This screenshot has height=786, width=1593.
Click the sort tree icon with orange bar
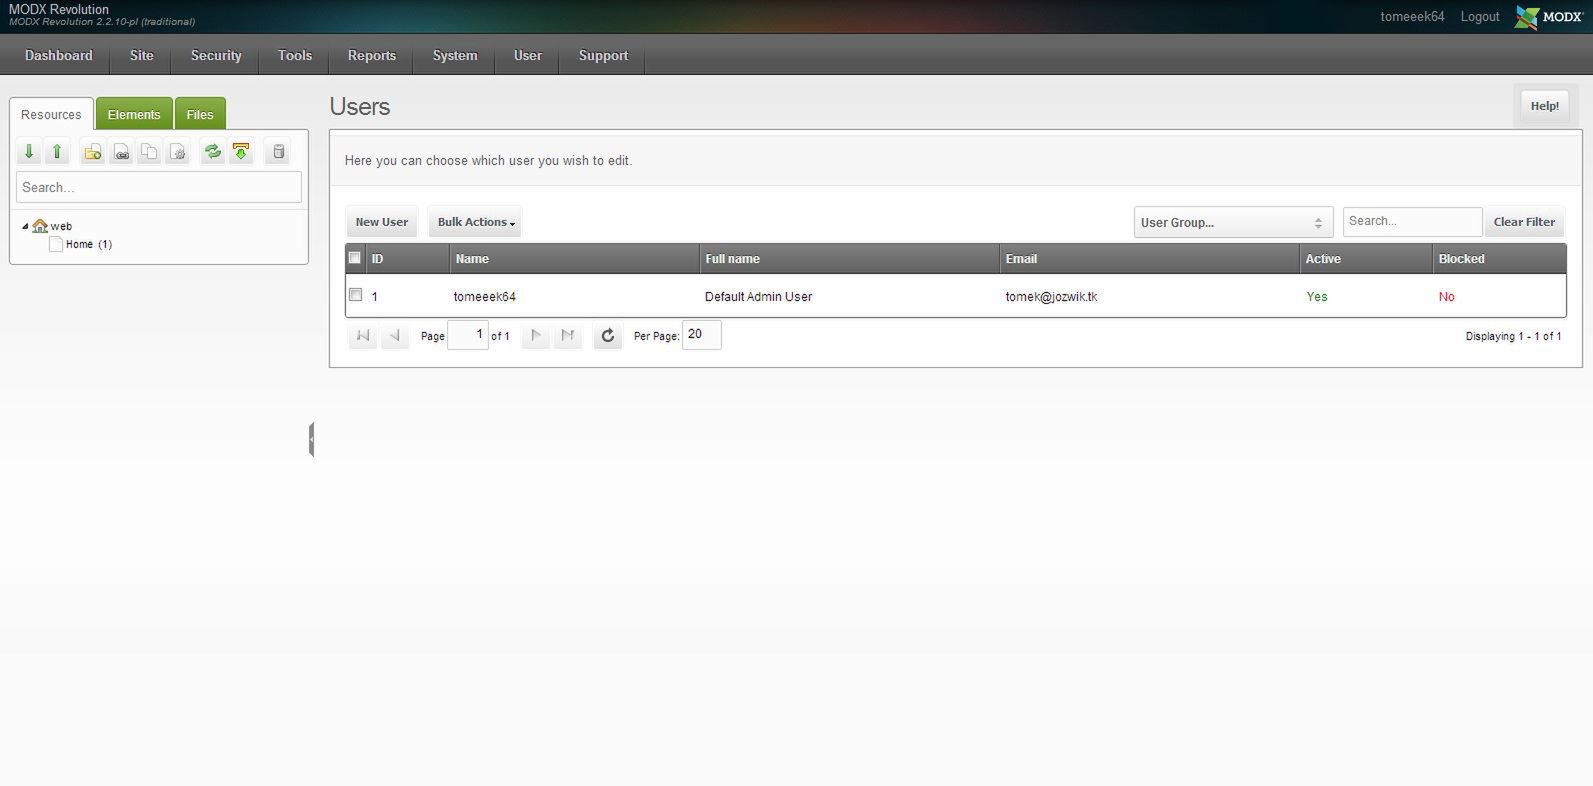pos(241,152)
